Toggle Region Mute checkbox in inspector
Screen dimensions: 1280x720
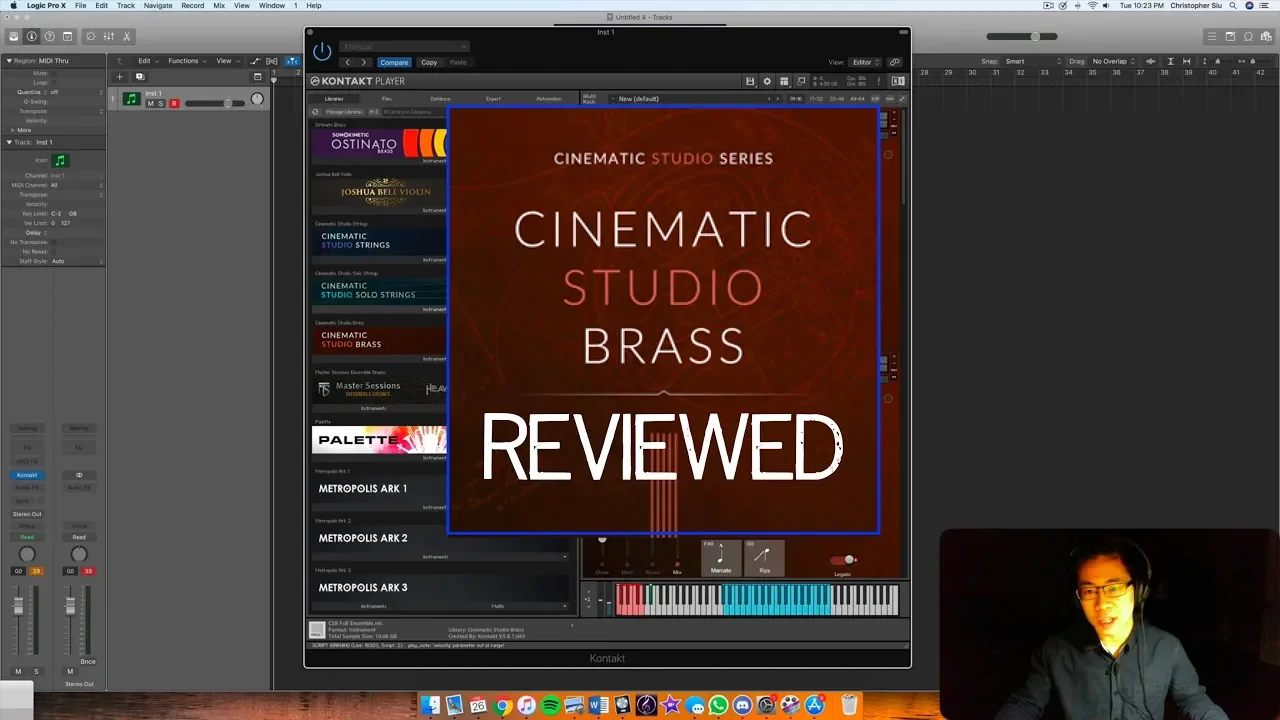(x=54, y=73)
